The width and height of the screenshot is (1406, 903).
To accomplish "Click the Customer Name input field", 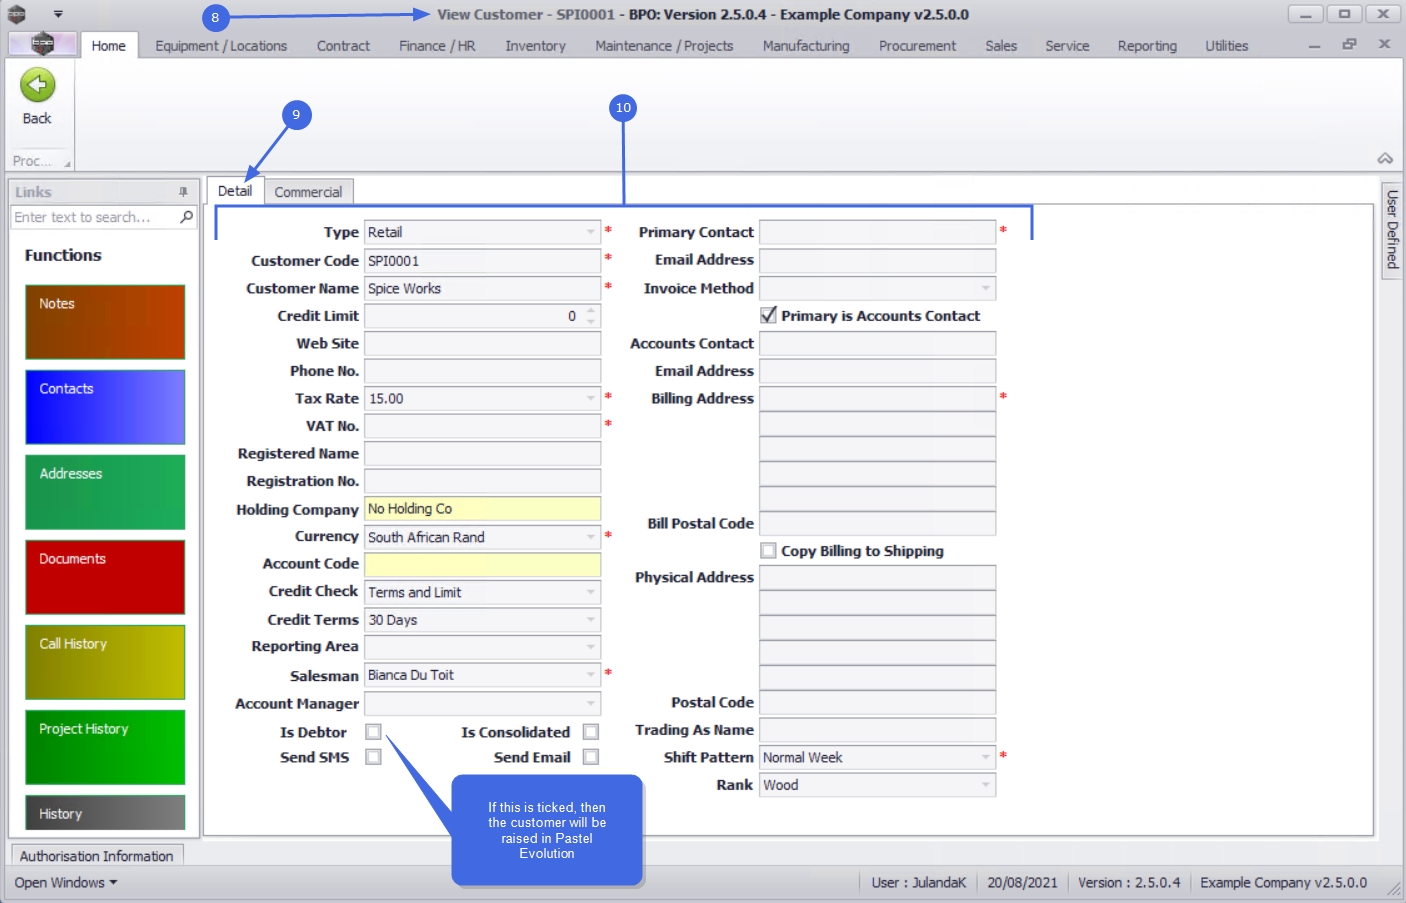I will 482,288.
